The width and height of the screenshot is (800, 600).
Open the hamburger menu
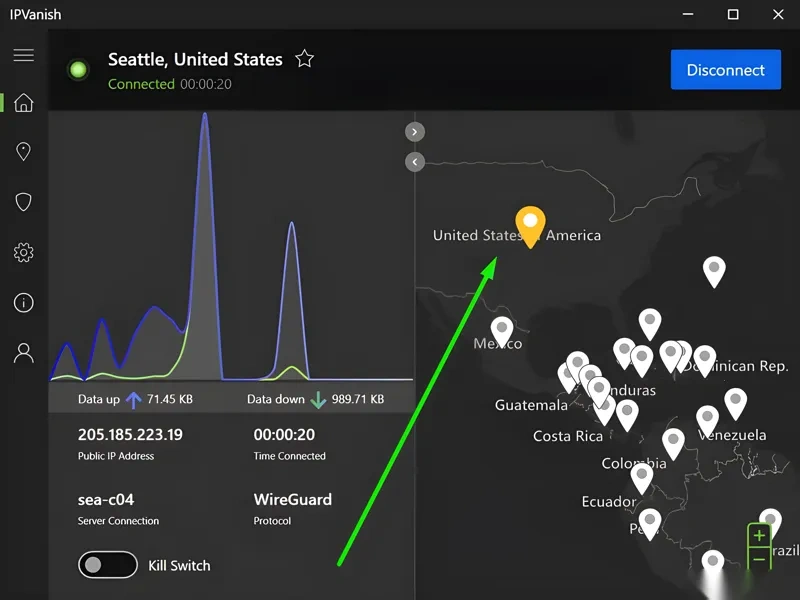(23, 55)
